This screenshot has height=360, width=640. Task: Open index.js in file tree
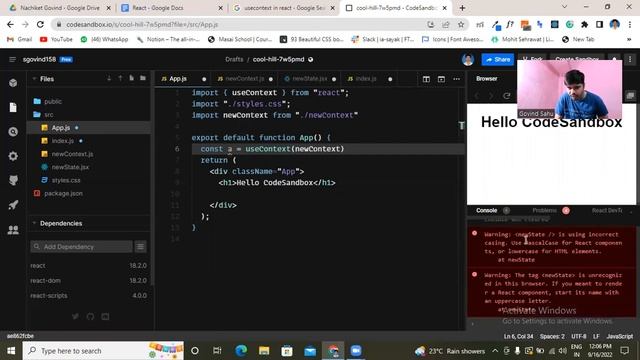click(62, 141)
